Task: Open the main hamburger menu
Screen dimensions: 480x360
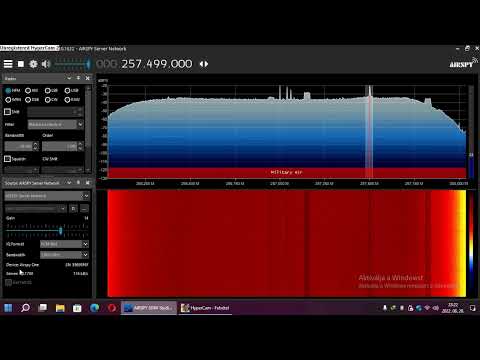Action: click(x=8, y=64)
